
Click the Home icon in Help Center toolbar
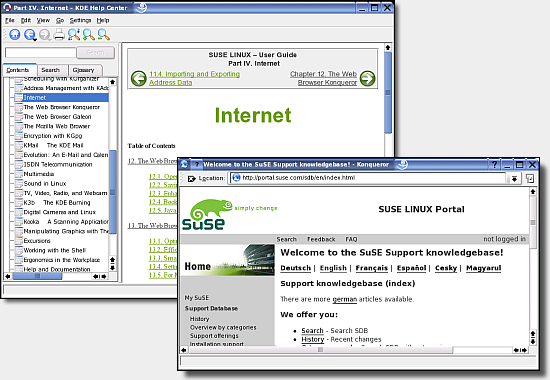pyautogui.click(x=14, y=34)
